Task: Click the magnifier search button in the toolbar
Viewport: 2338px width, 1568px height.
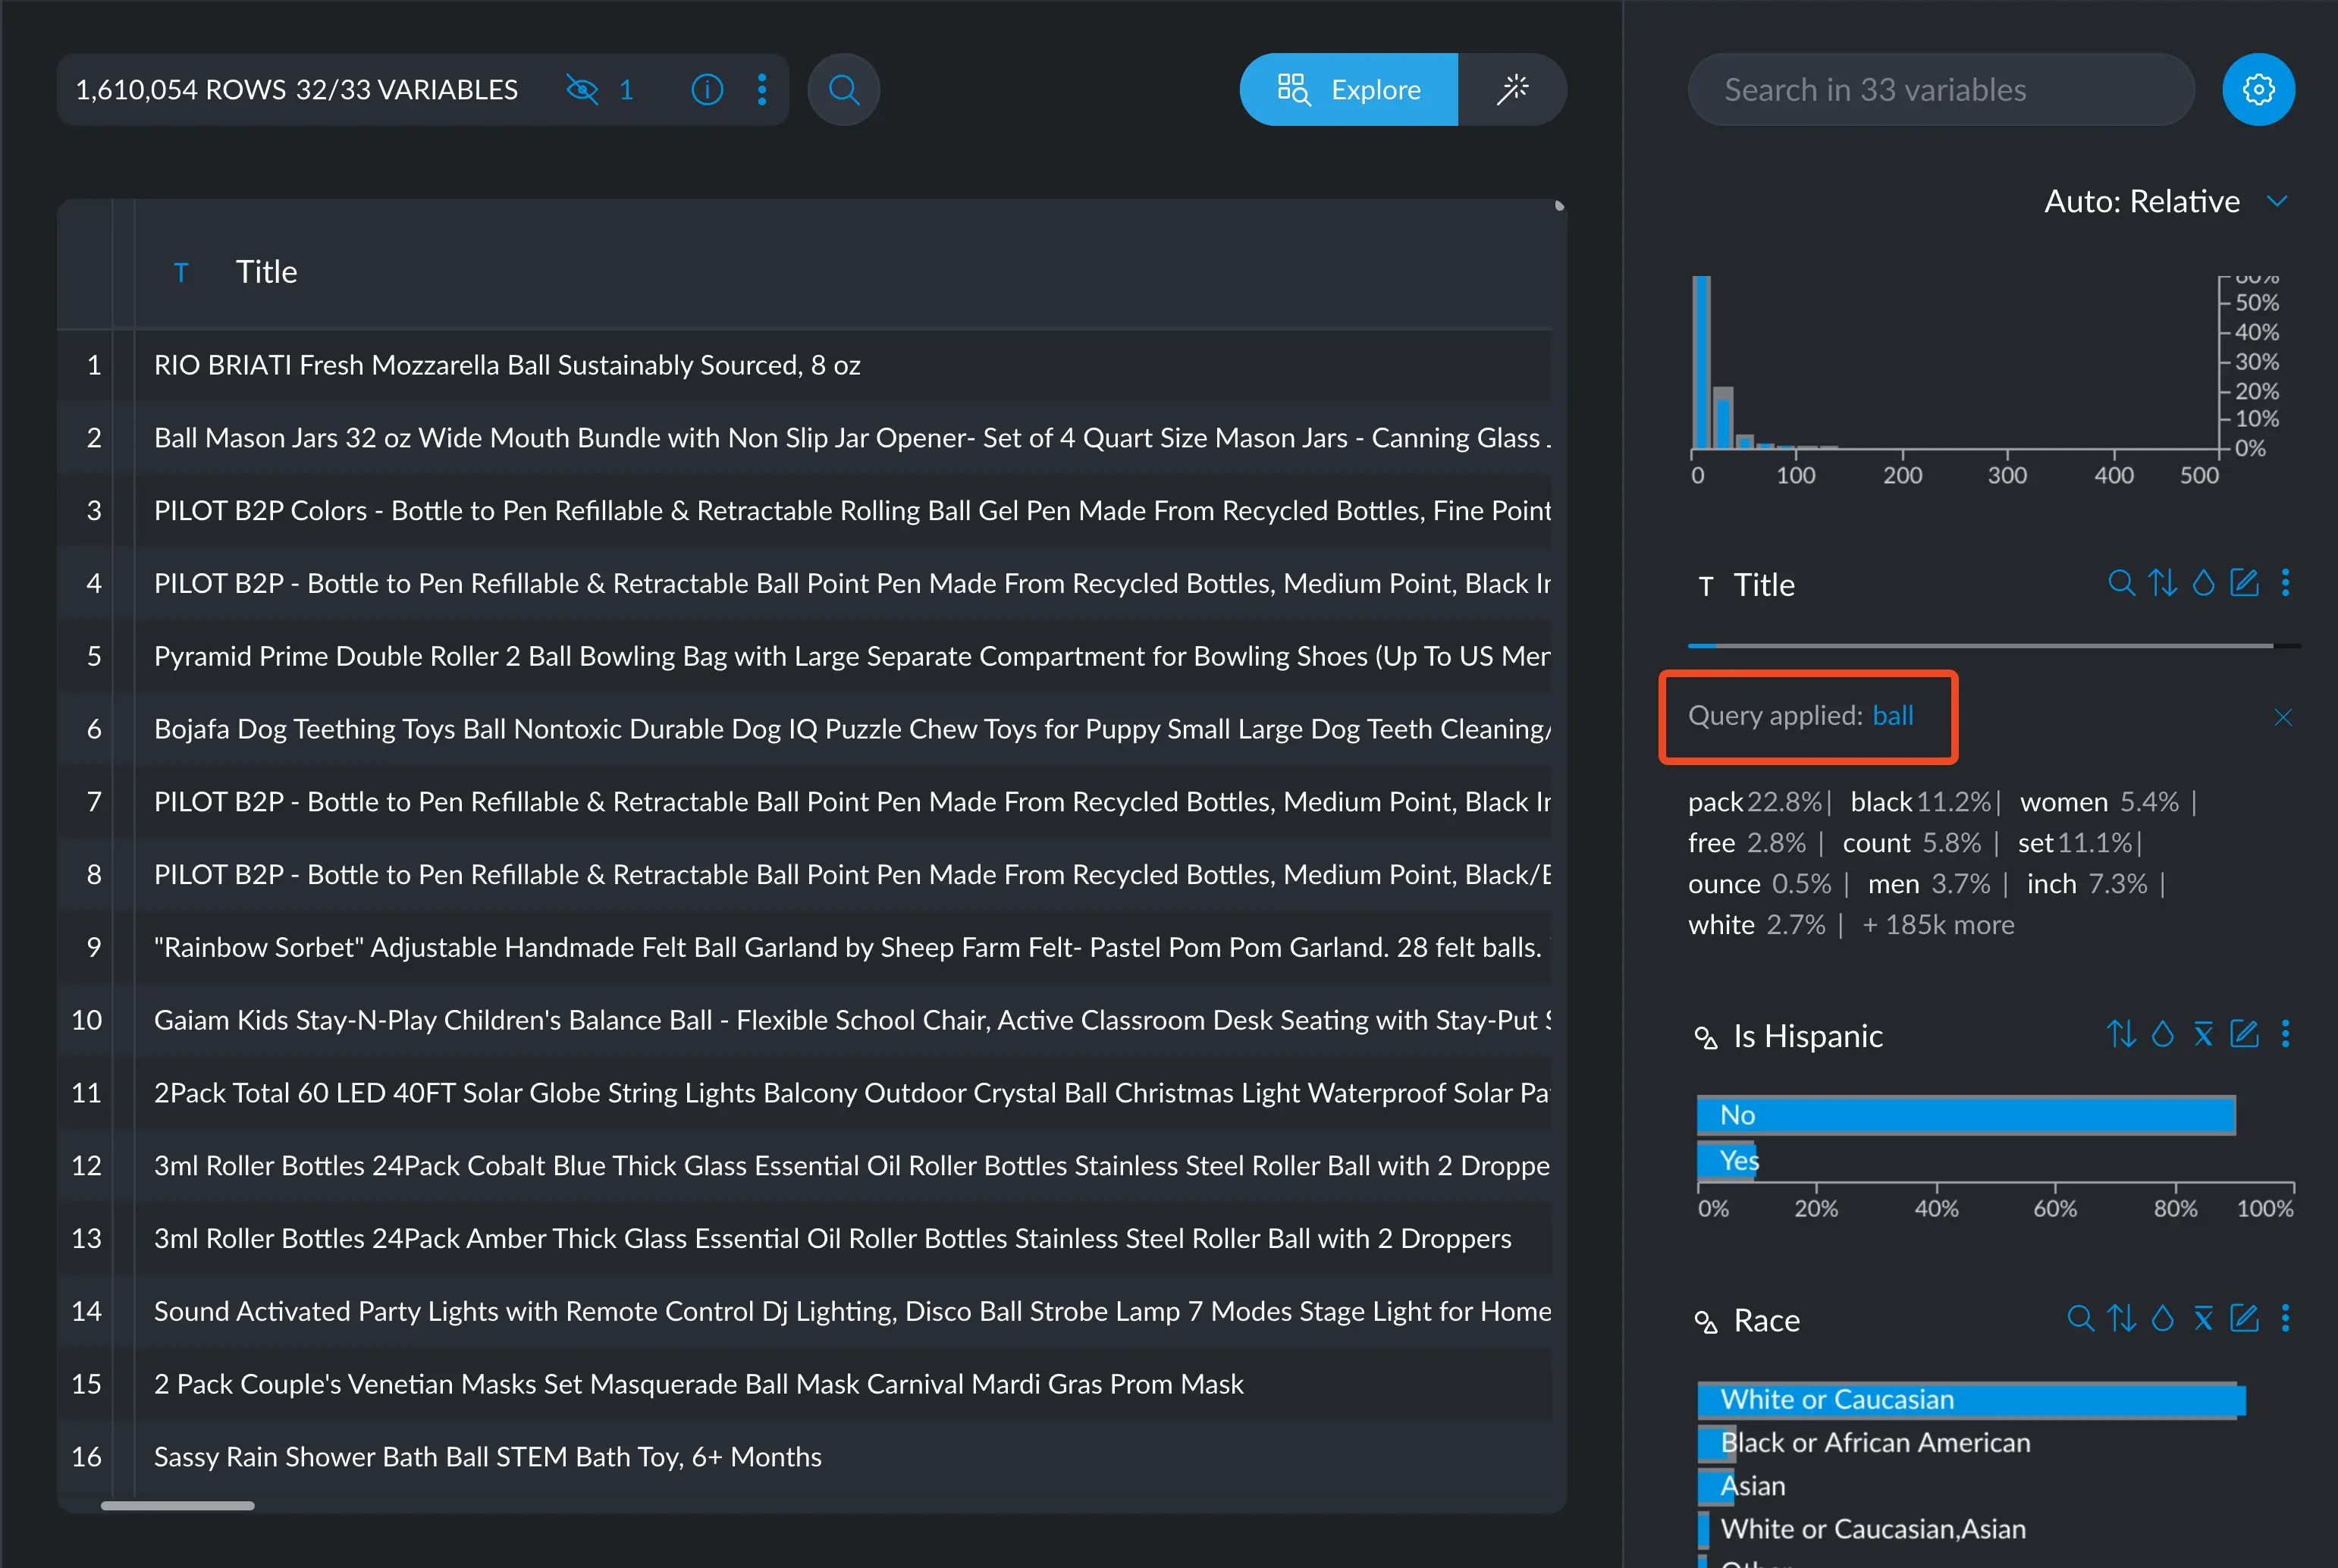Action: 843,90
